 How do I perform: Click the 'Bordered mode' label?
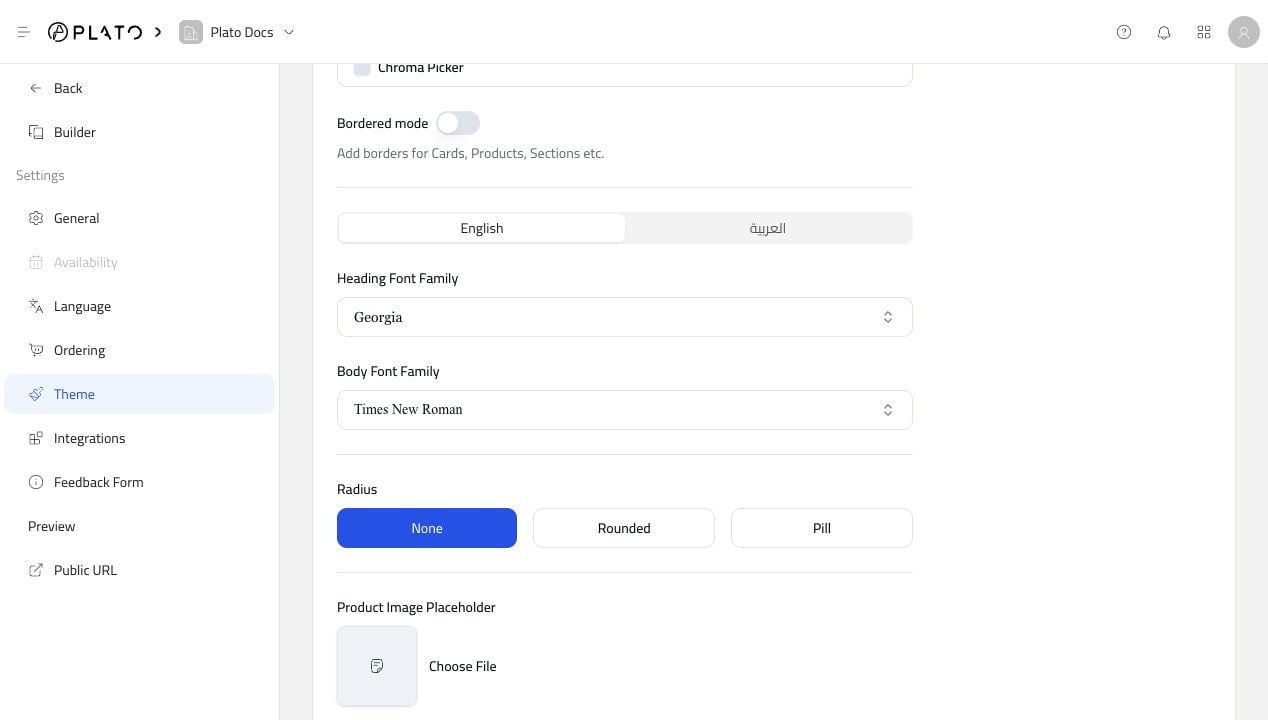click(x=383, y=123)
